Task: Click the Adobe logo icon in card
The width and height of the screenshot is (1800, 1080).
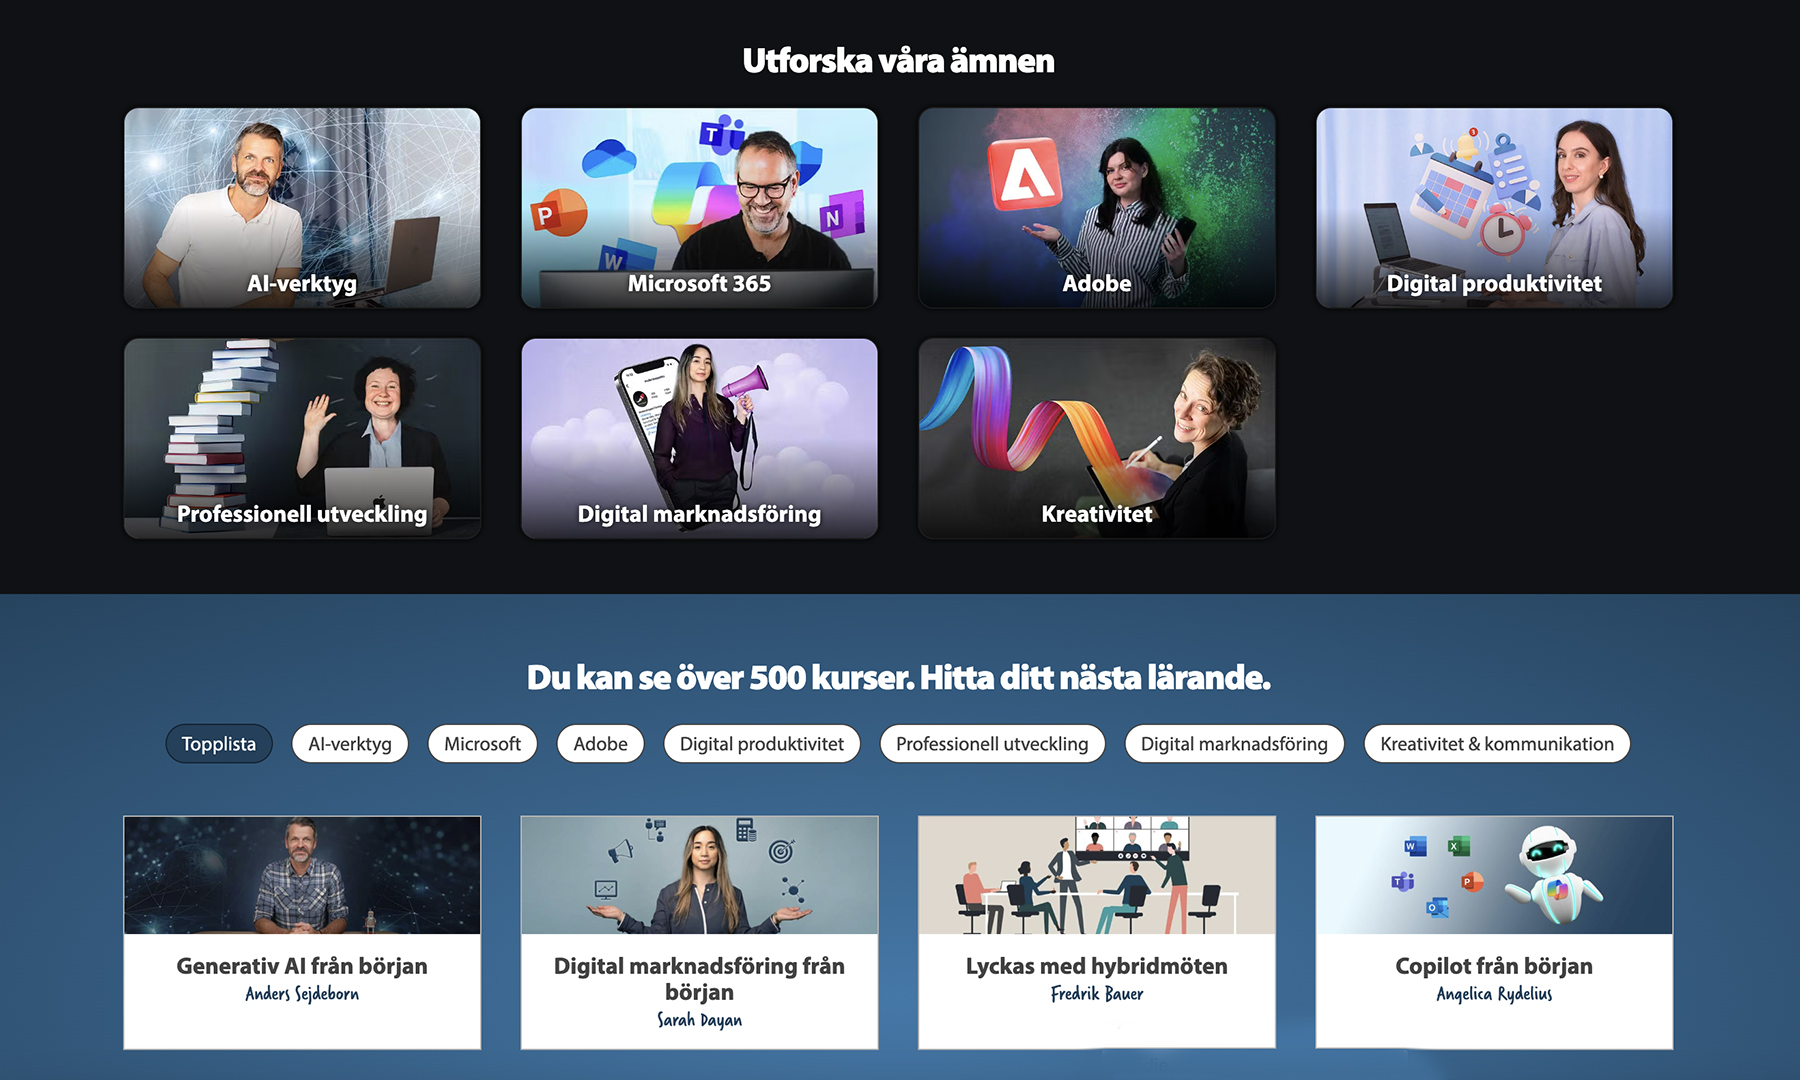Action: 1025,173
